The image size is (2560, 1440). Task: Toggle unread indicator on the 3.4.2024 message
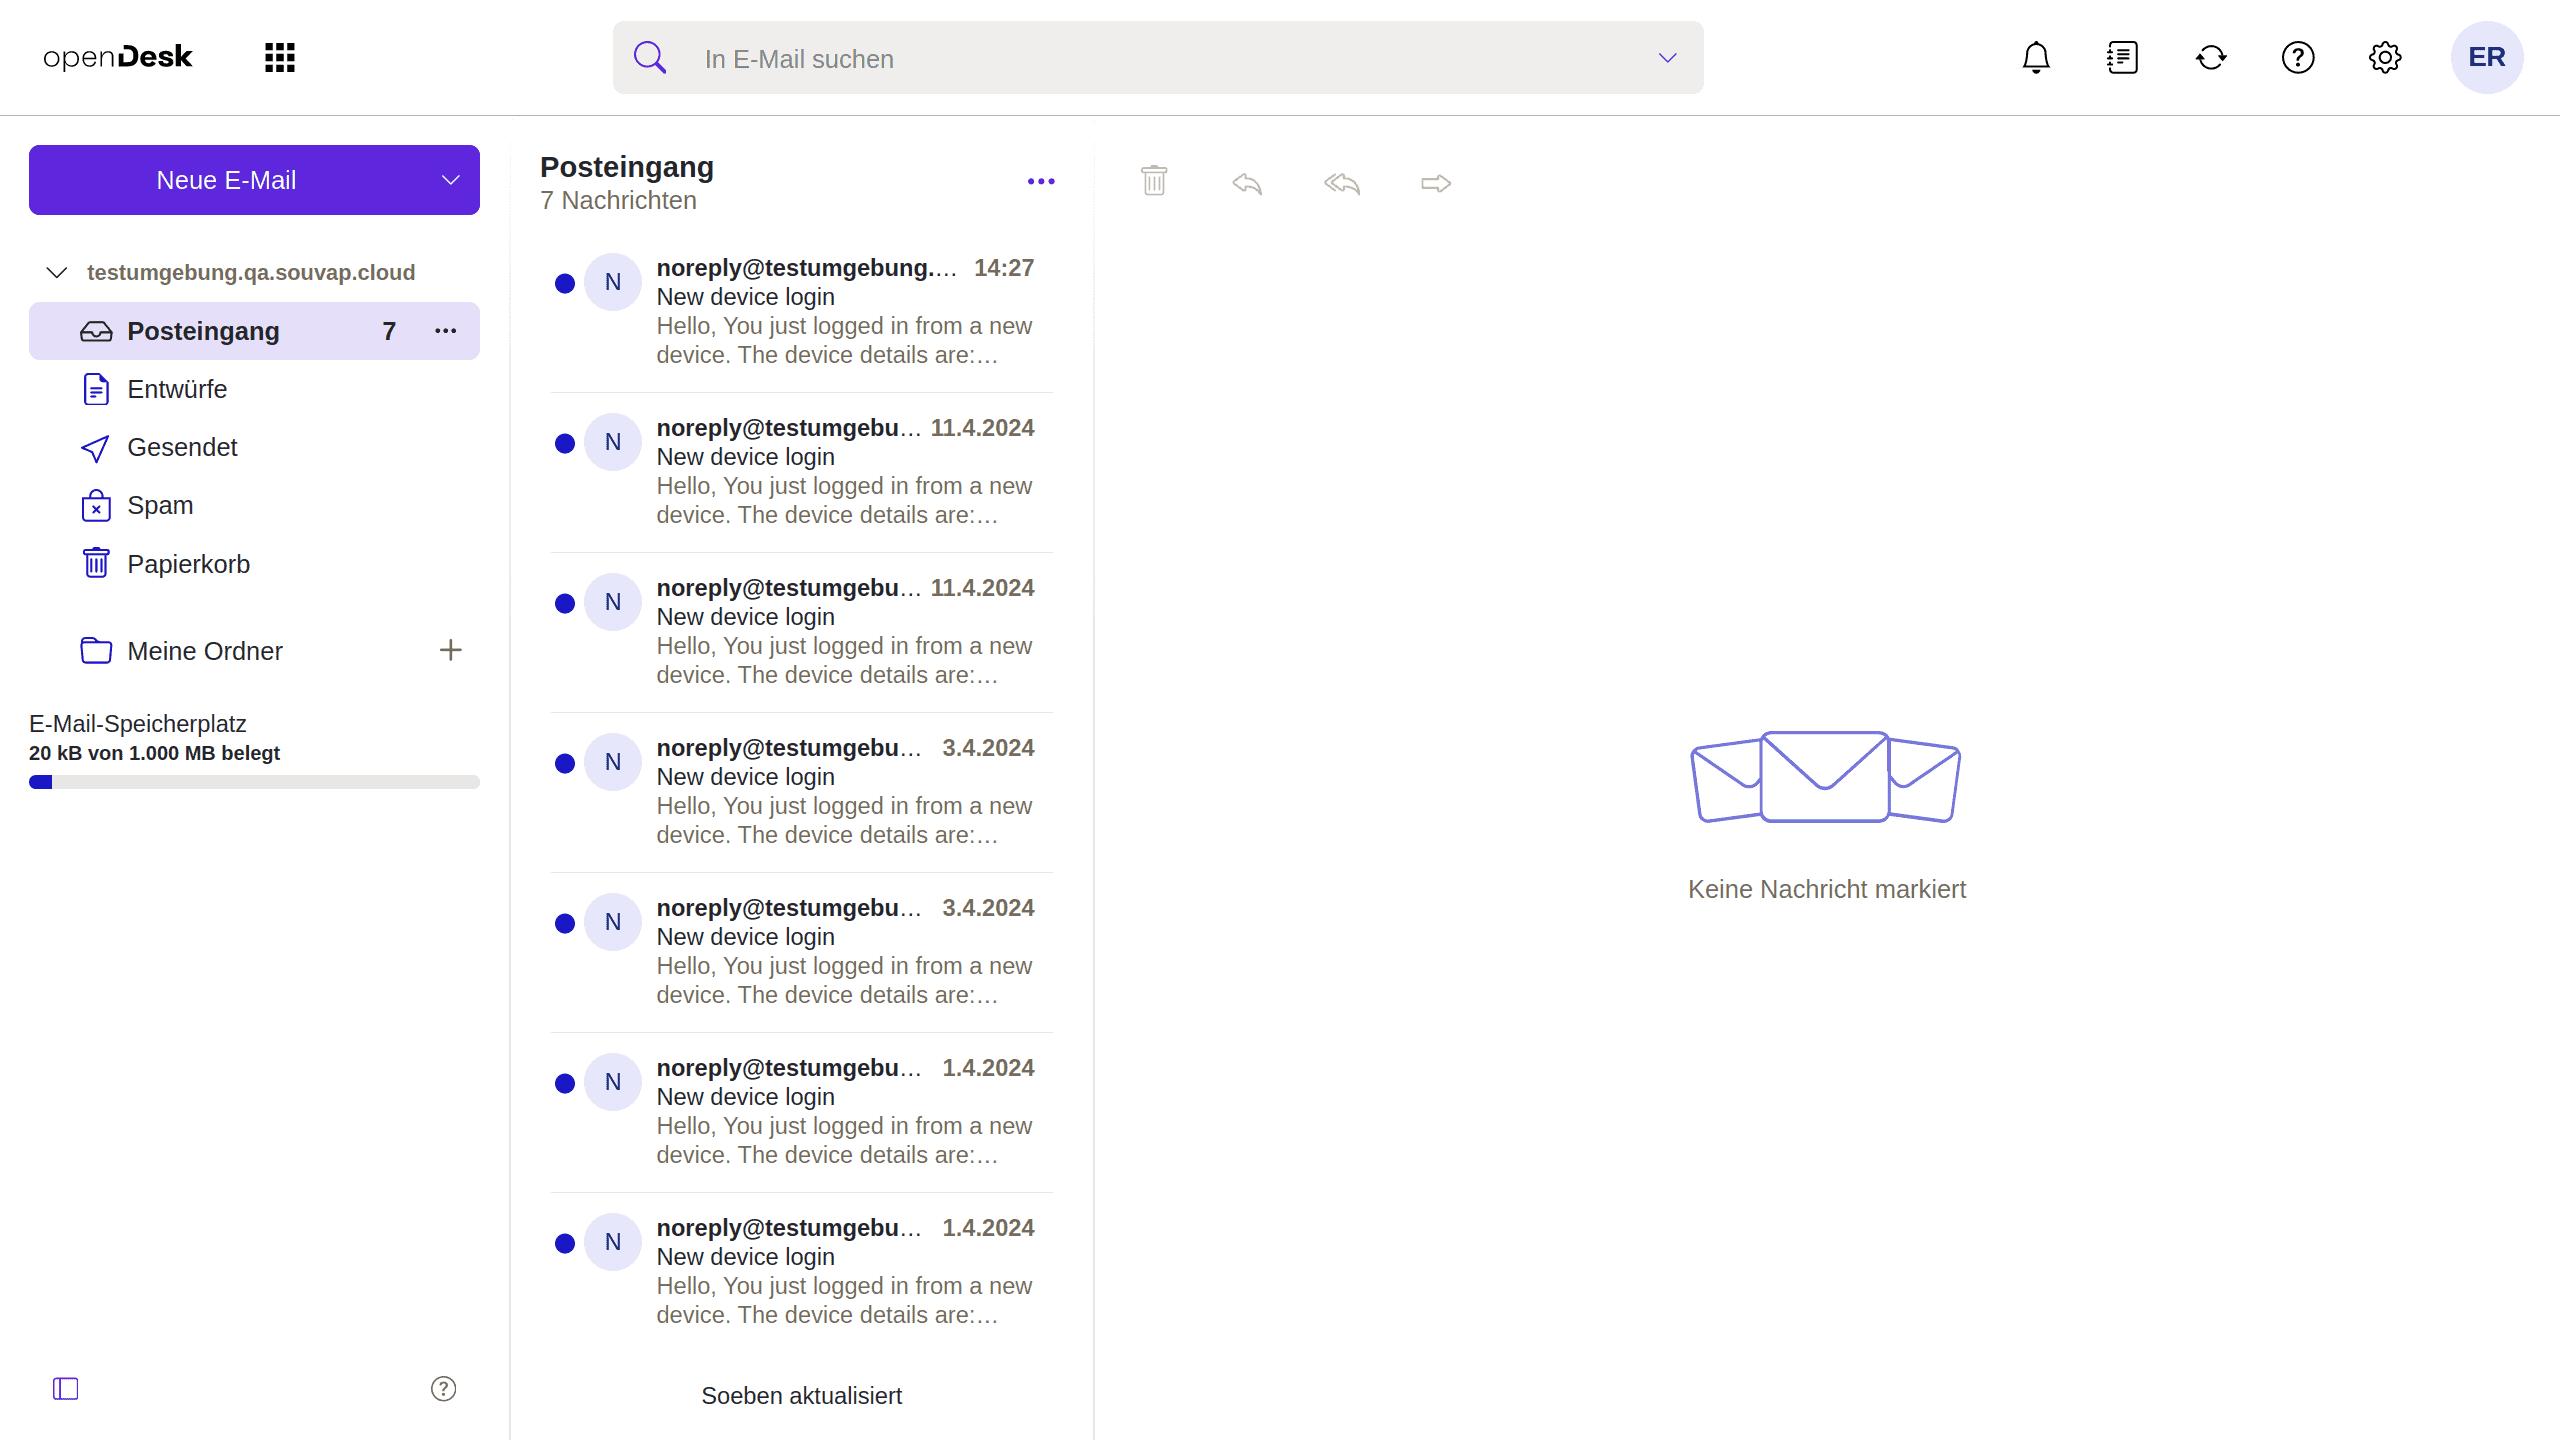click(565, 762)
